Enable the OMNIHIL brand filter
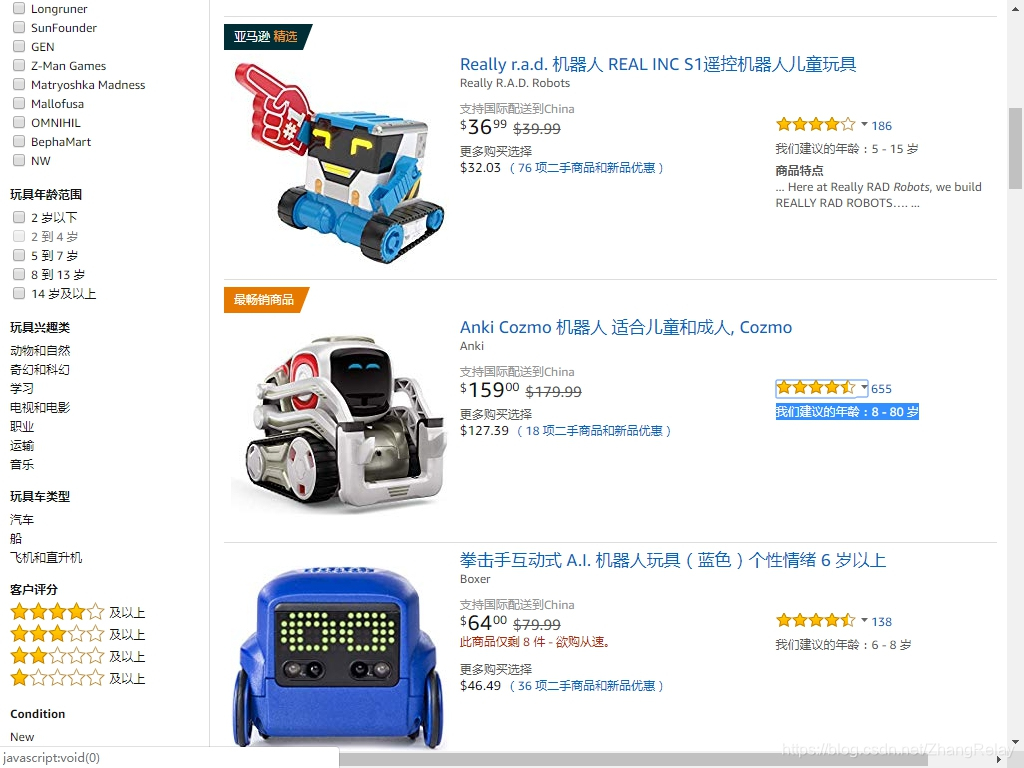 click(20, 122)
